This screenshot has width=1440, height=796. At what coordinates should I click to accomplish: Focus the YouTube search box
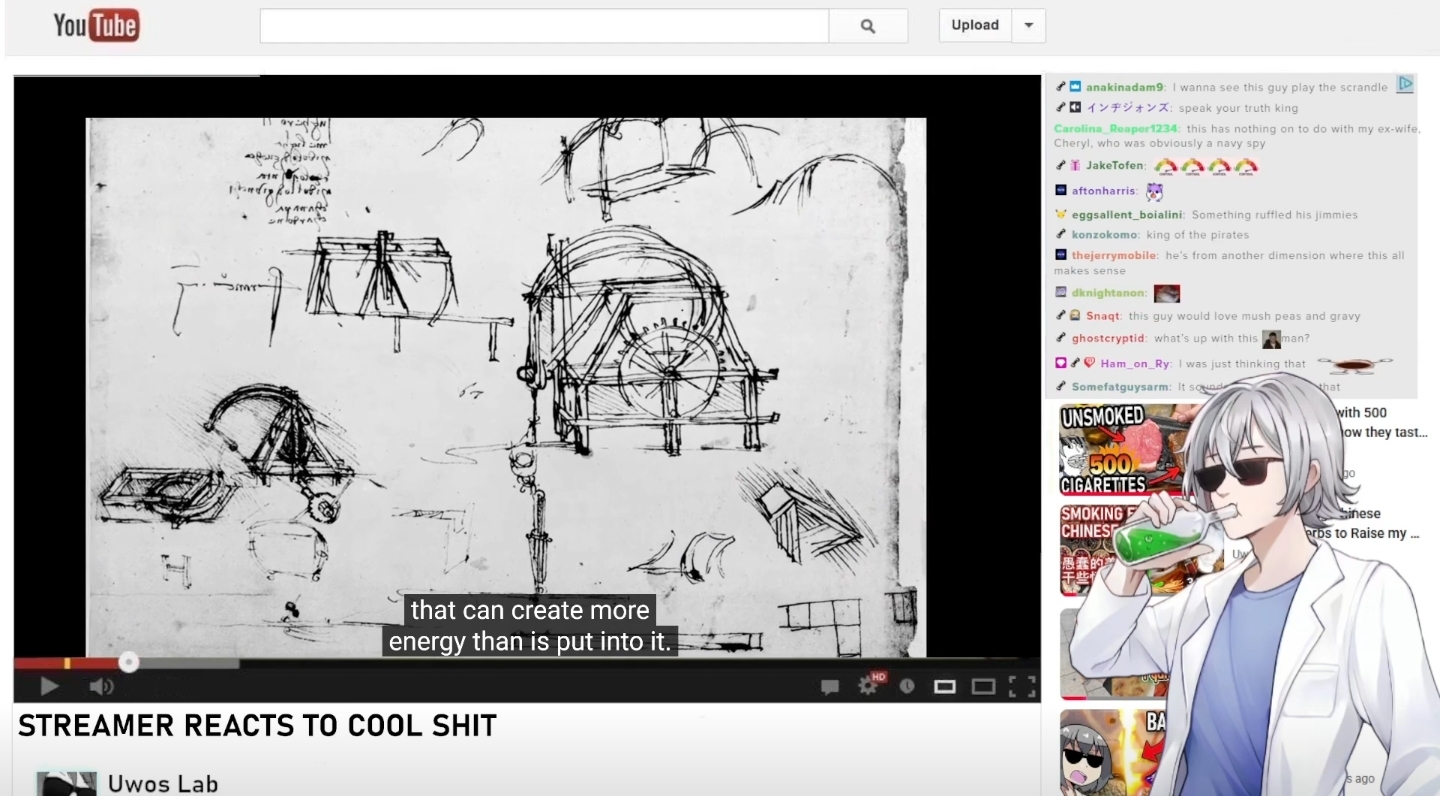tap(544, 26)
